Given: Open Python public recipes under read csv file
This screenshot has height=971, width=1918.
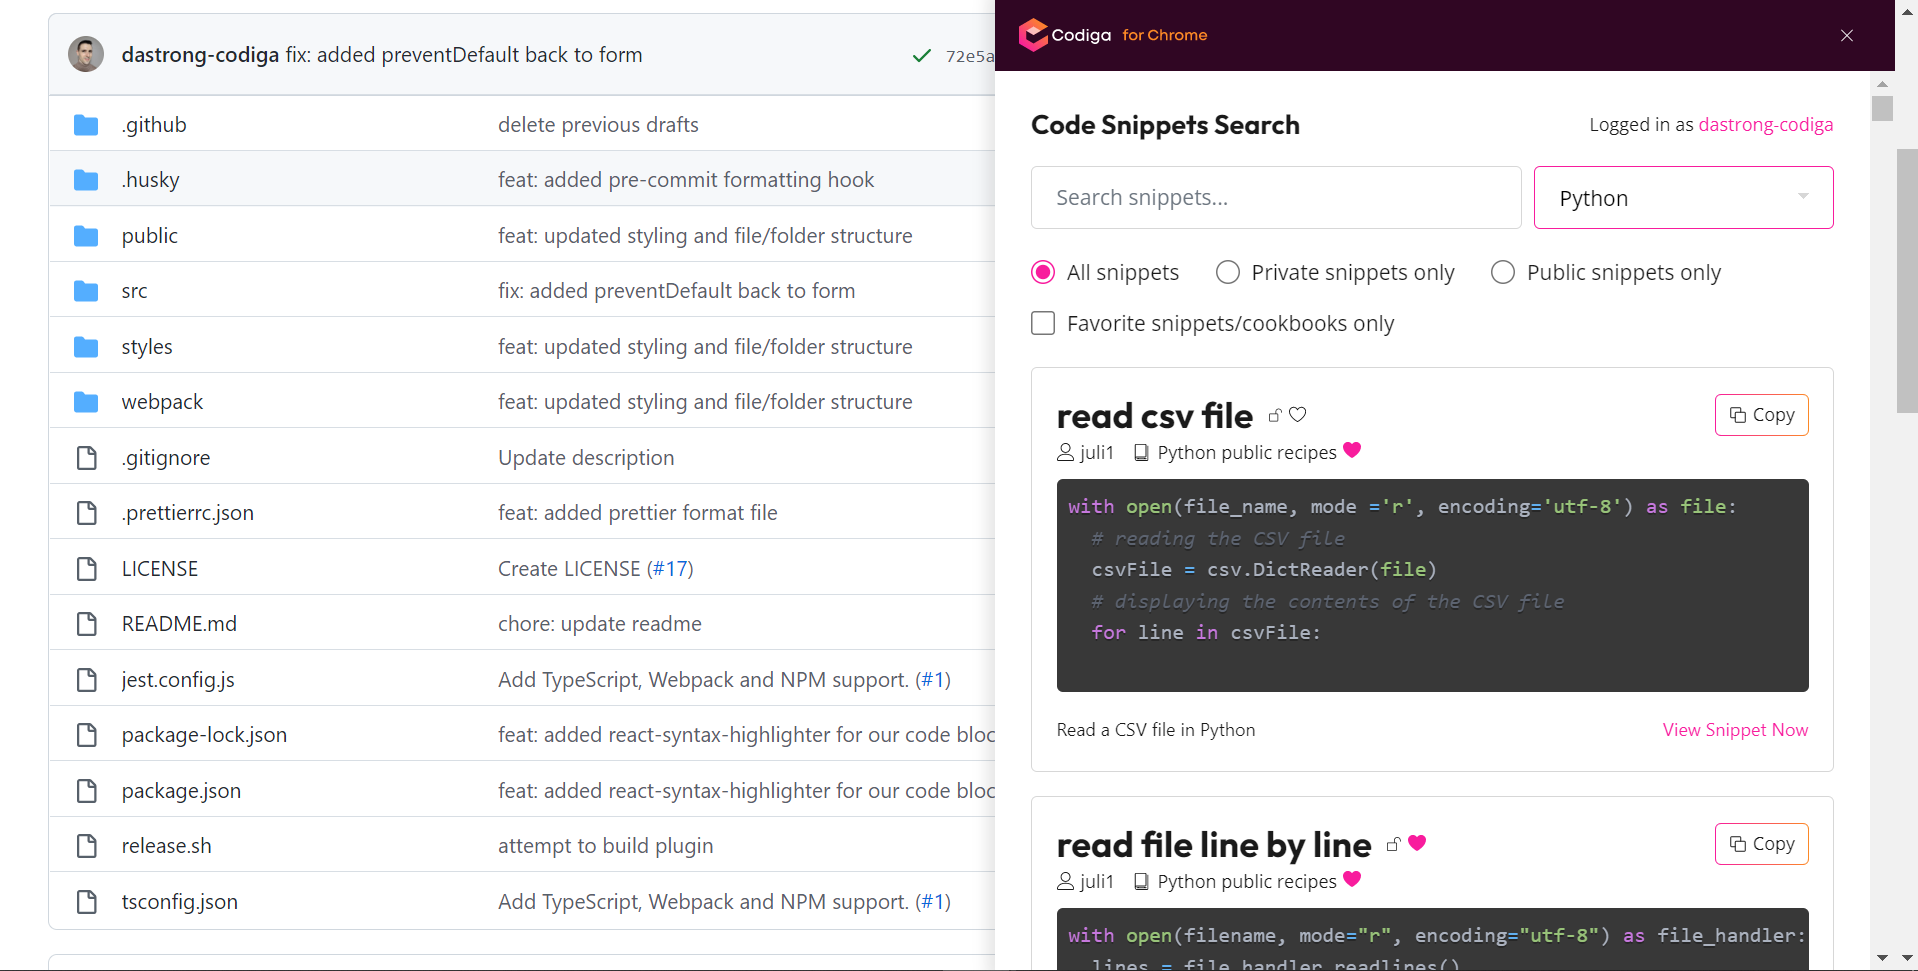Looking at the screenshot, I should point(1247,453).
